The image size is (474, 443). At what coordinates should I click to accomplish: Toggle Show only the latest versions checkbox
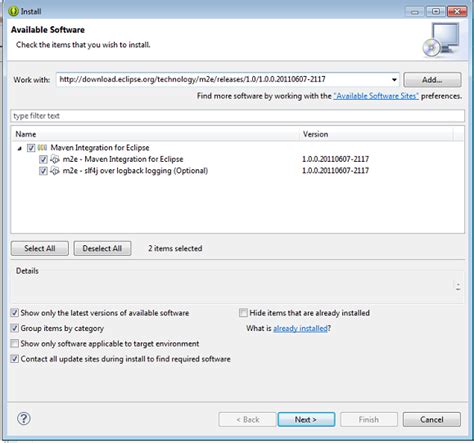point(14,313)
